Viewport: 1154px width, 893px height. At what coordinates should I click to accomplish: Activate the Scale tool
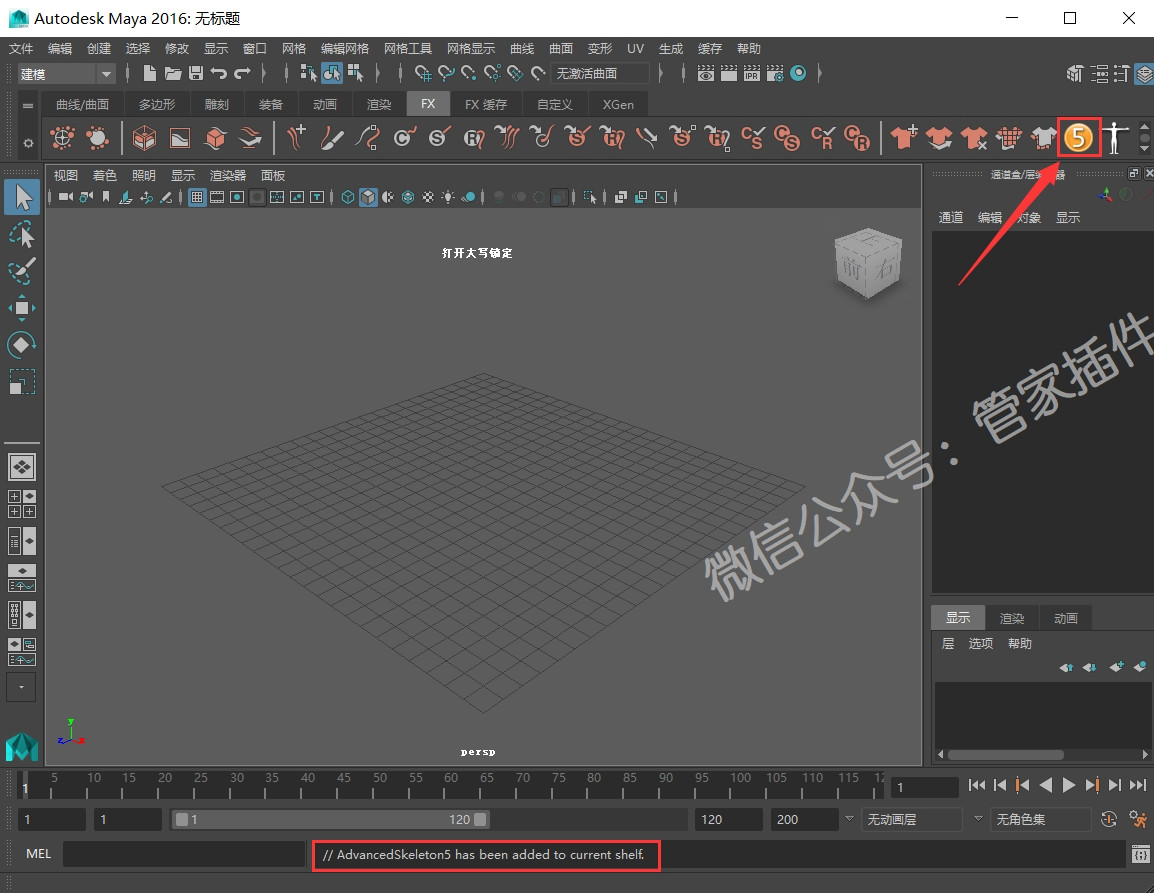point(22,381)
